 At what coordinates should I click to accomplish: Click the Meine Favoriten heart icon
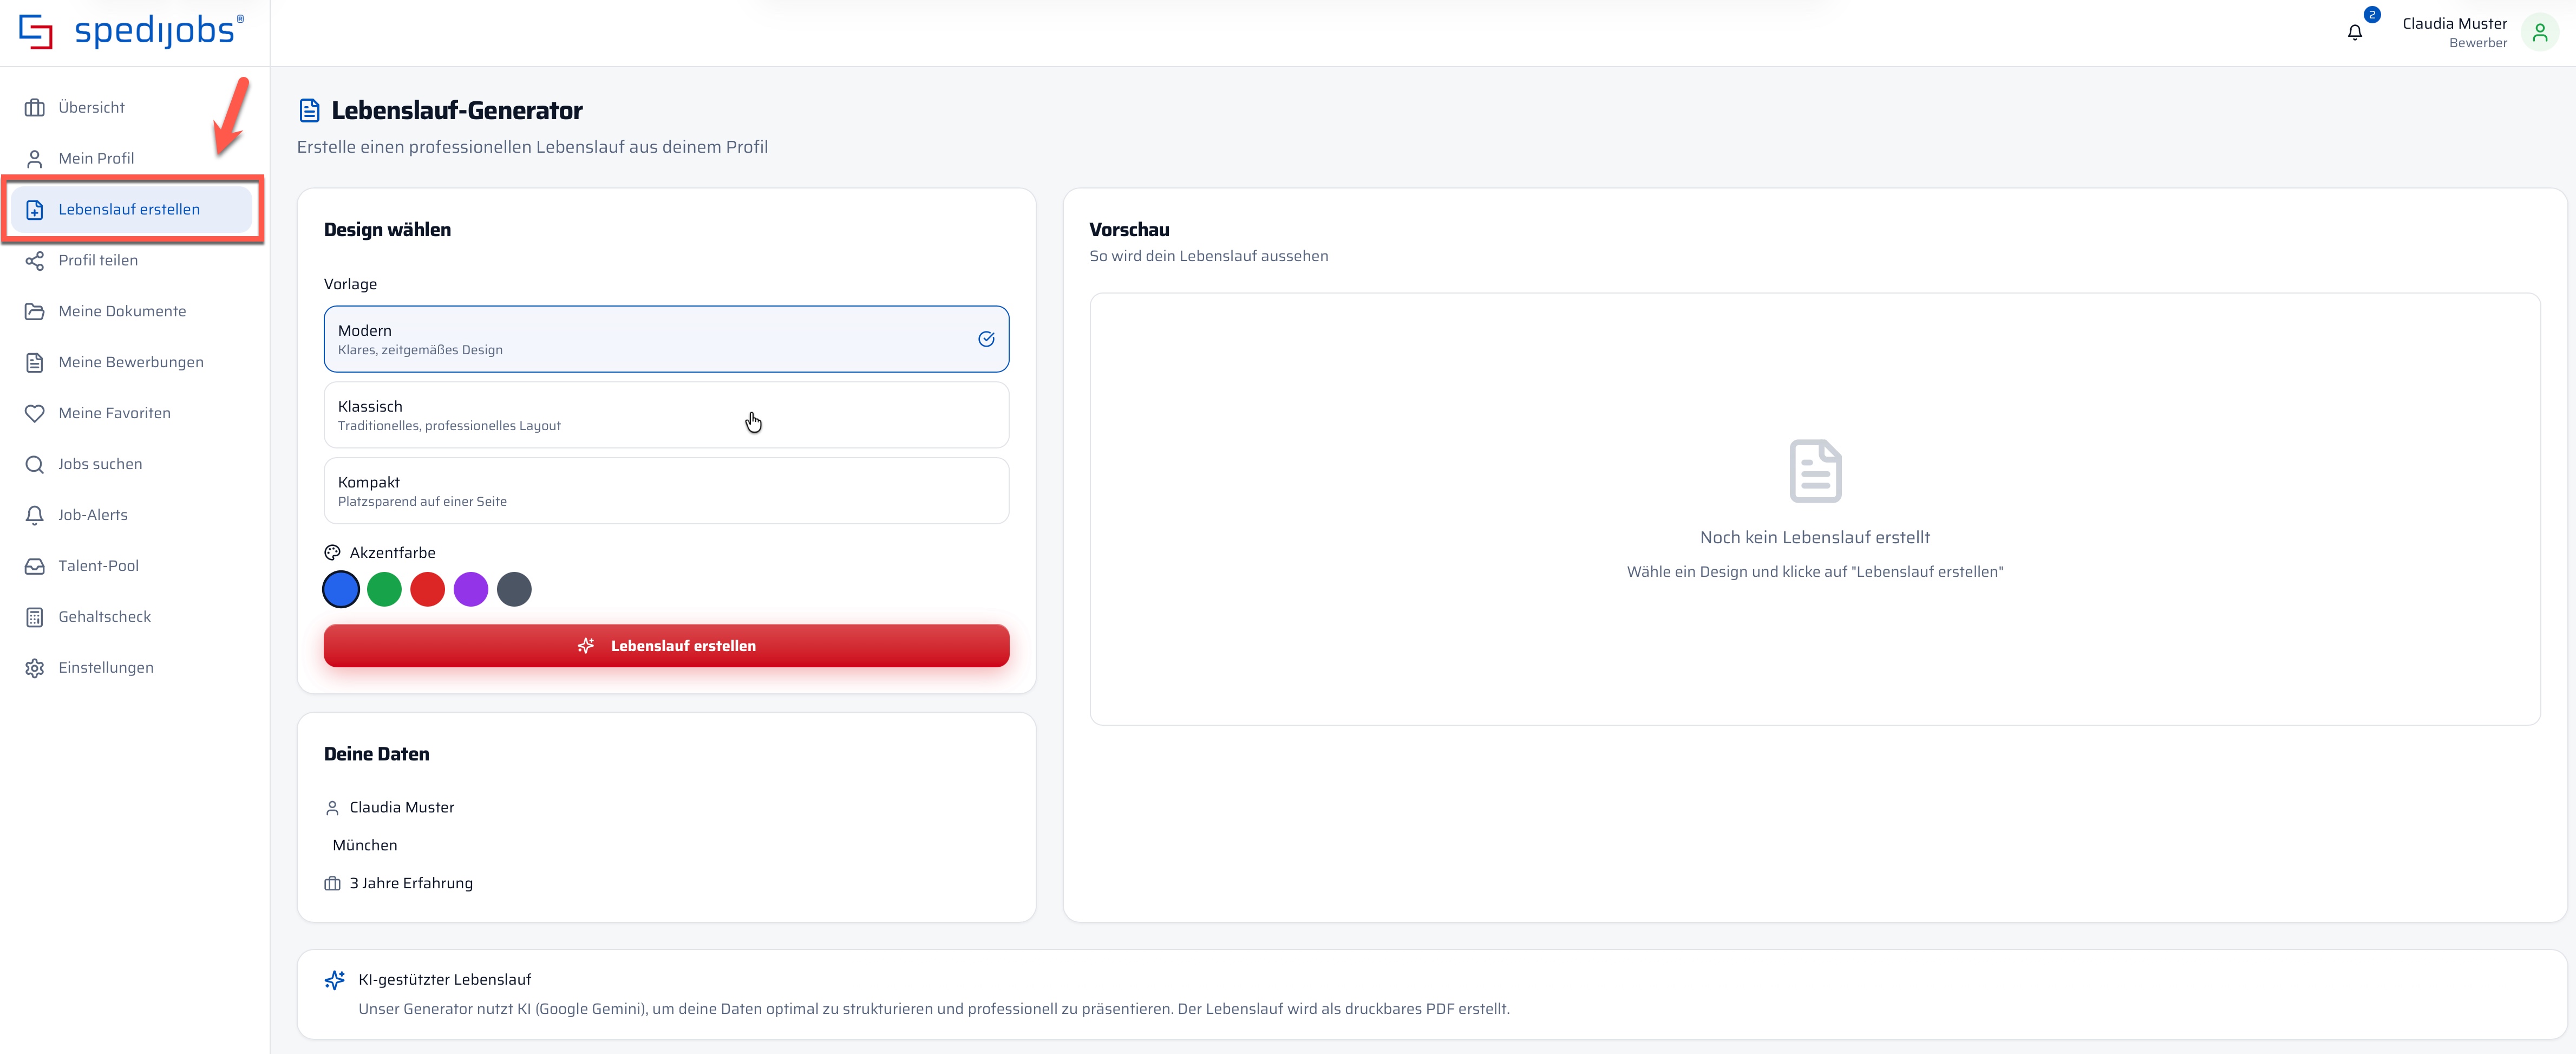pos(35,413)
